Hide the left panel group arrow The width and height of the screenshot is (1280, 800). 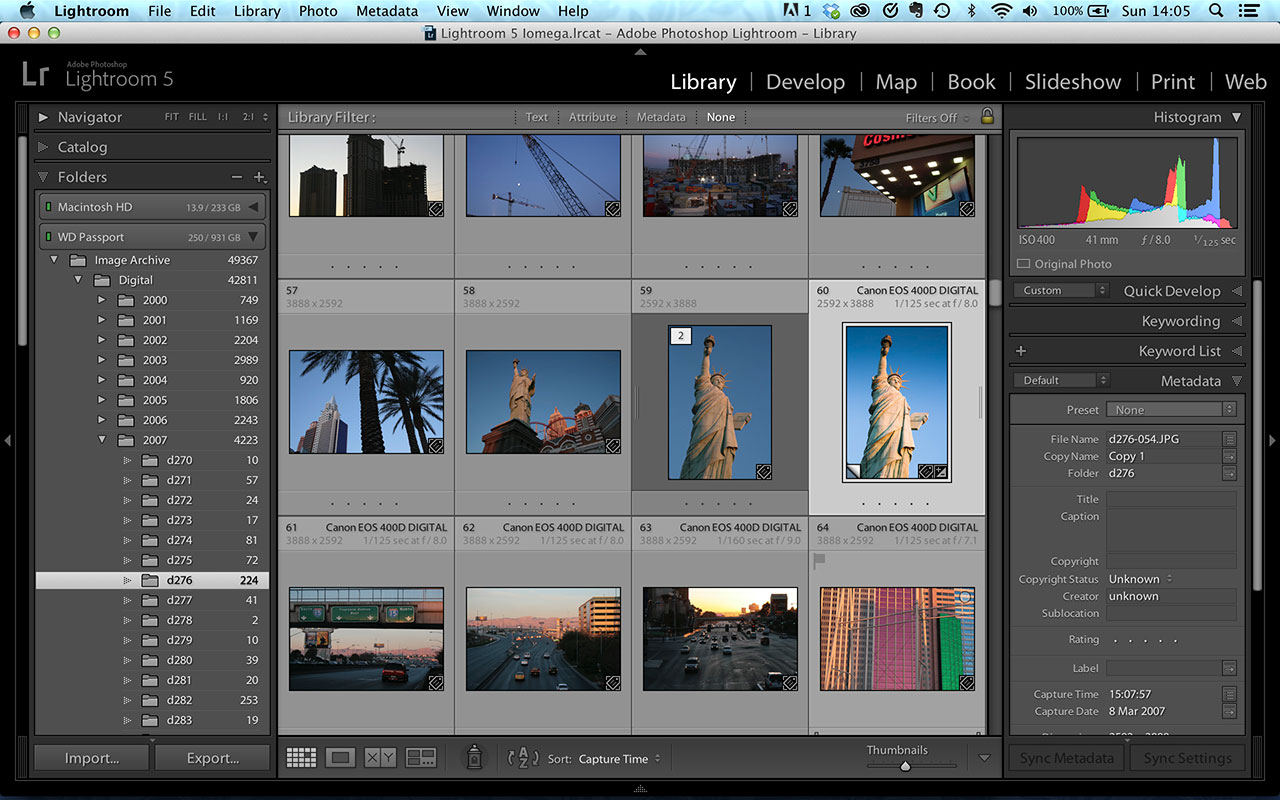7,440
